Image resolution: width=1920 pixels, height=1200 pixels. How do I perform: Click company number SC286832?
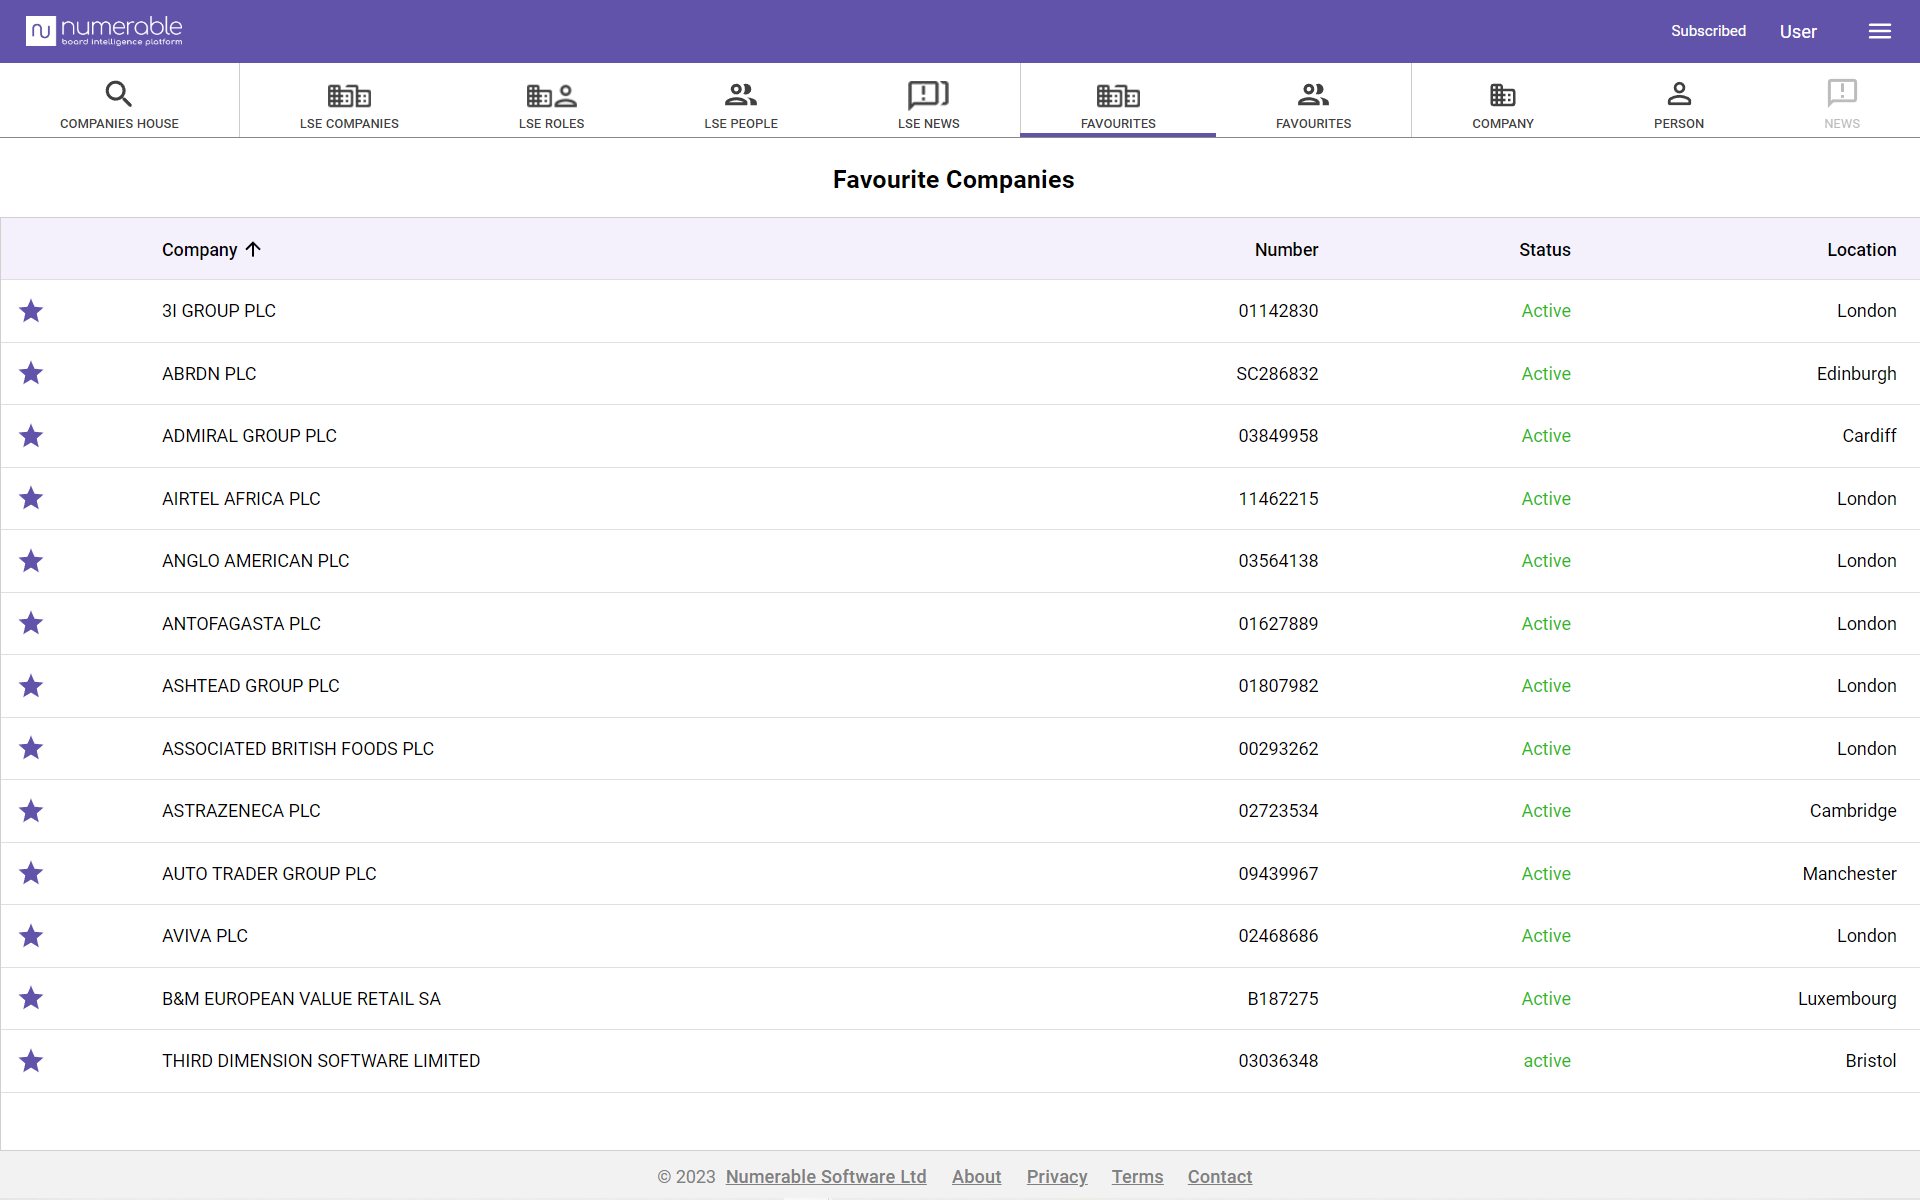coord(1277,374)
